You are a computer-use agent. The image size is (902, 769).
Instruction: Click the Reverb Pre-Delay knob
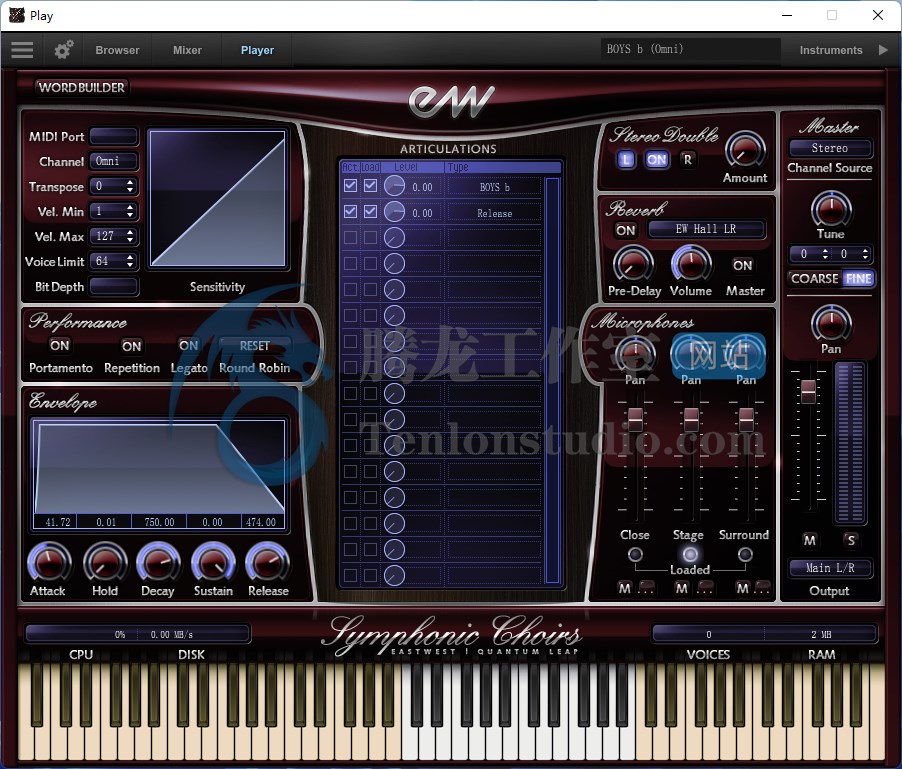(633, 264)
